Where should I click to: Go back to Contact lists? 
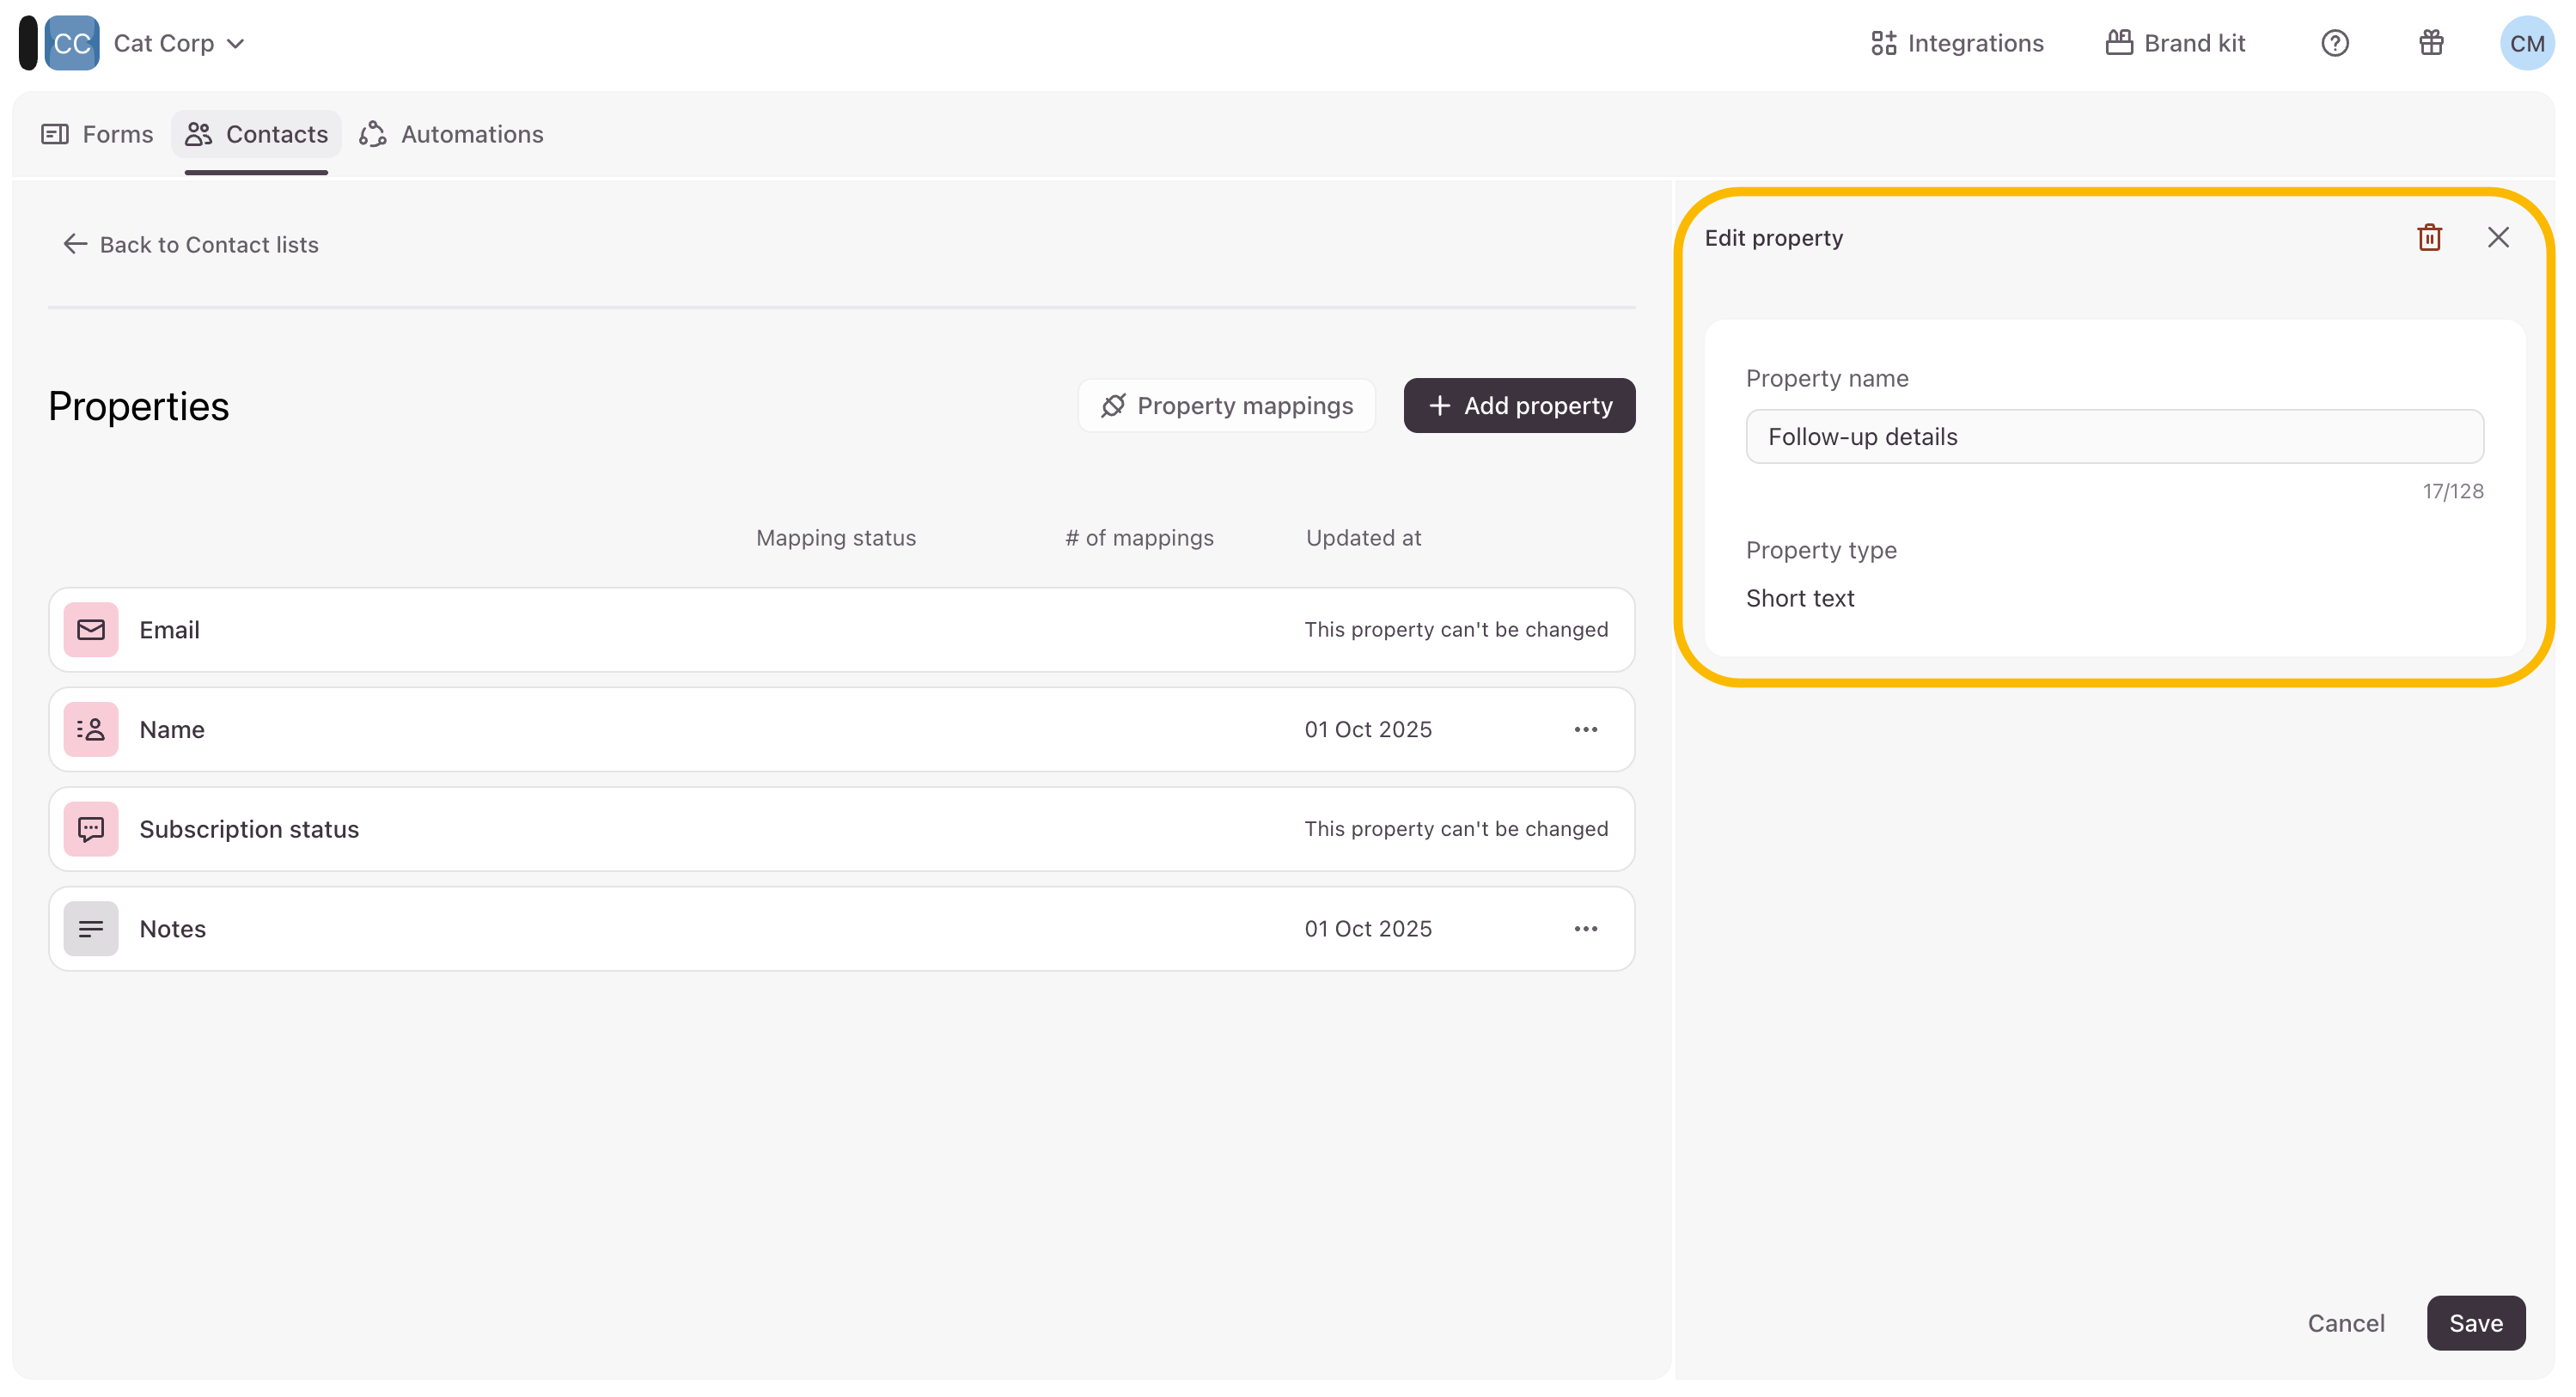point(191,244)
